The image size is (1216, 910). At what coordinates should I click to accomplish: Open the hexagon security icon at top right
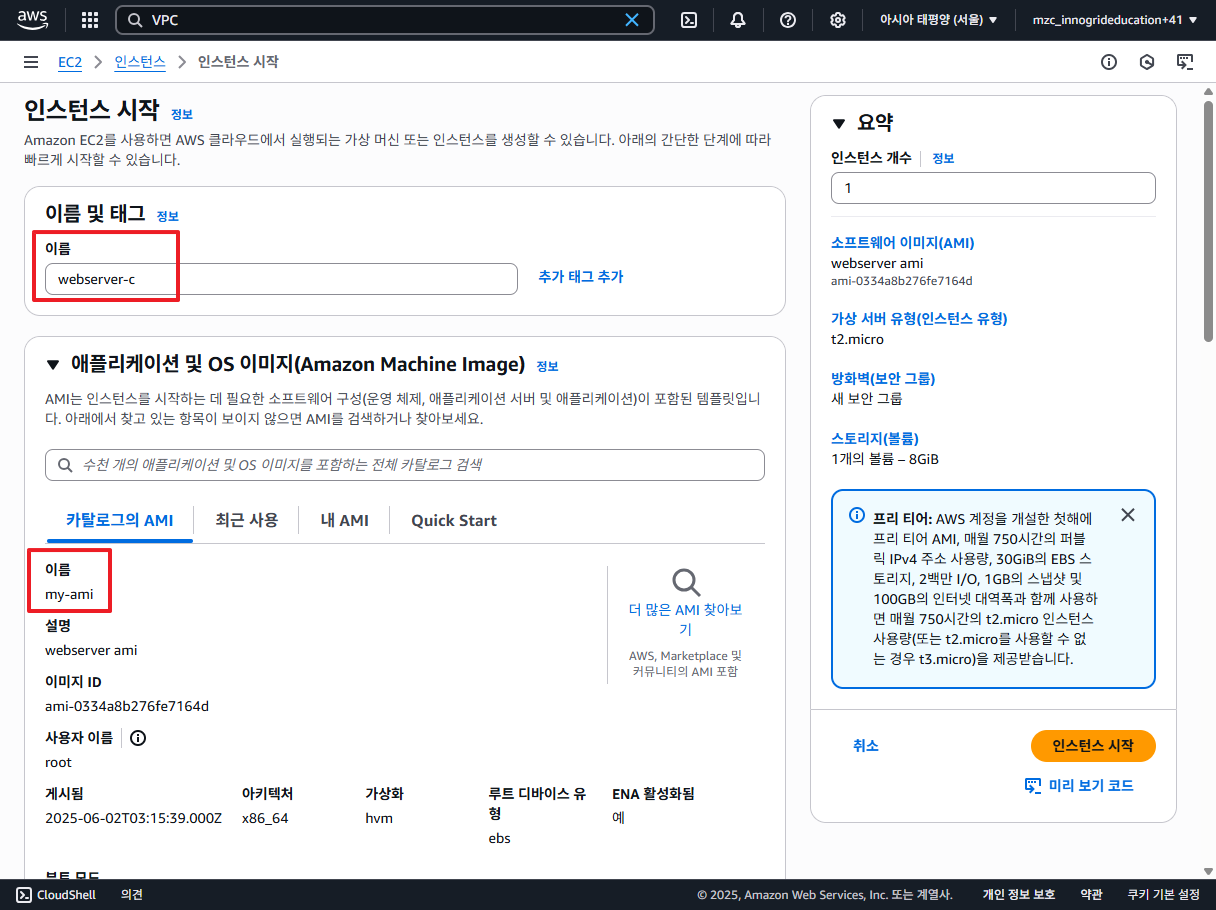click(x=1147, y=62)
